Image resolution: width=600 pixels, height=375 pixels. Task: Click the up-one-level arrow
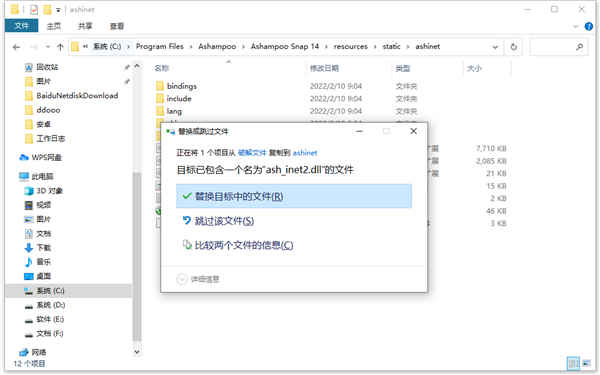(x=60, y=47)
